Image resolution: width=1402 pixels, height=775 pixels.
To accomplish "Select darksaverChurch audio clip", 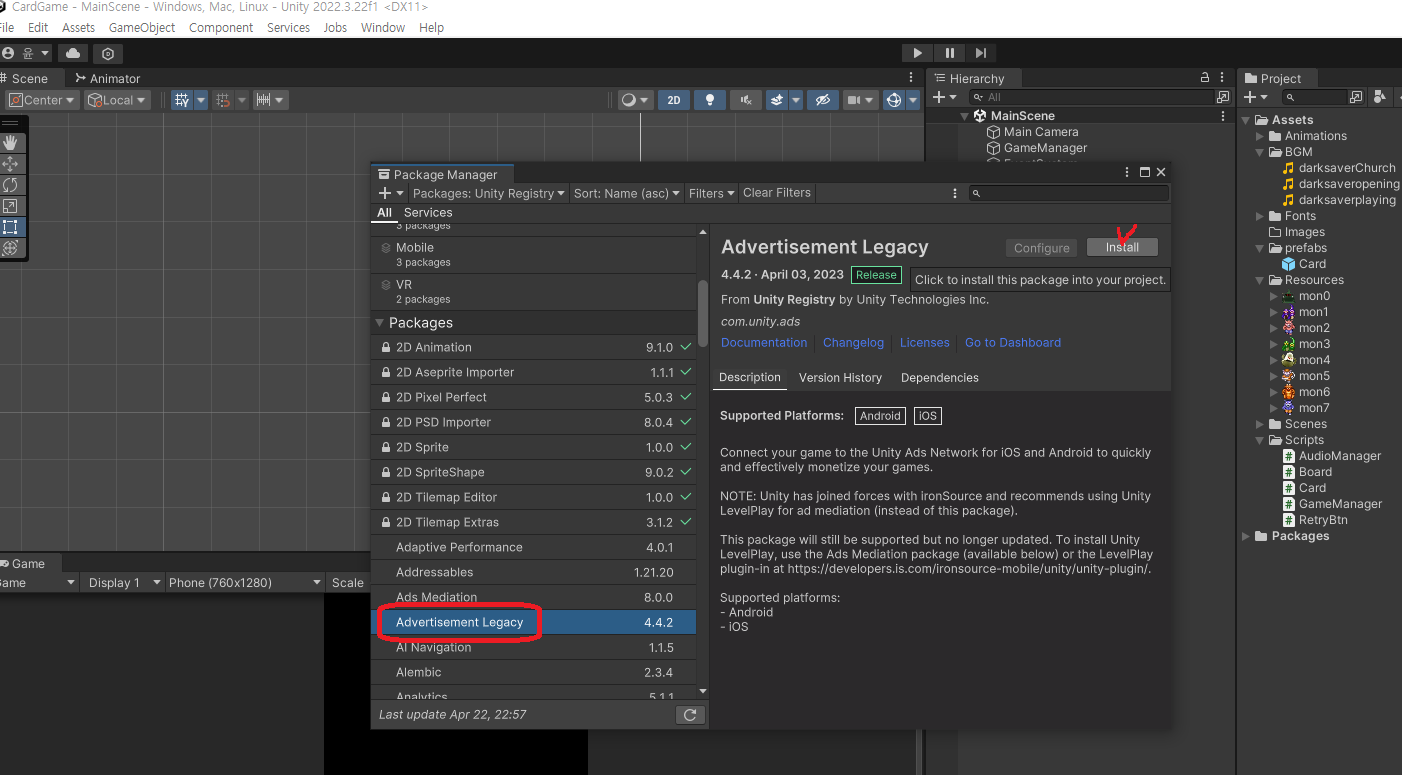I will (1347, 168).
